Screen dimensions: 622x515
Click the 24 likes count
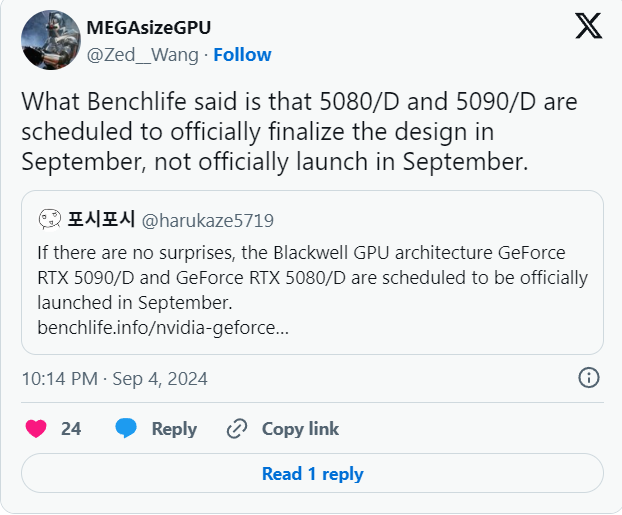pos(71,429)
